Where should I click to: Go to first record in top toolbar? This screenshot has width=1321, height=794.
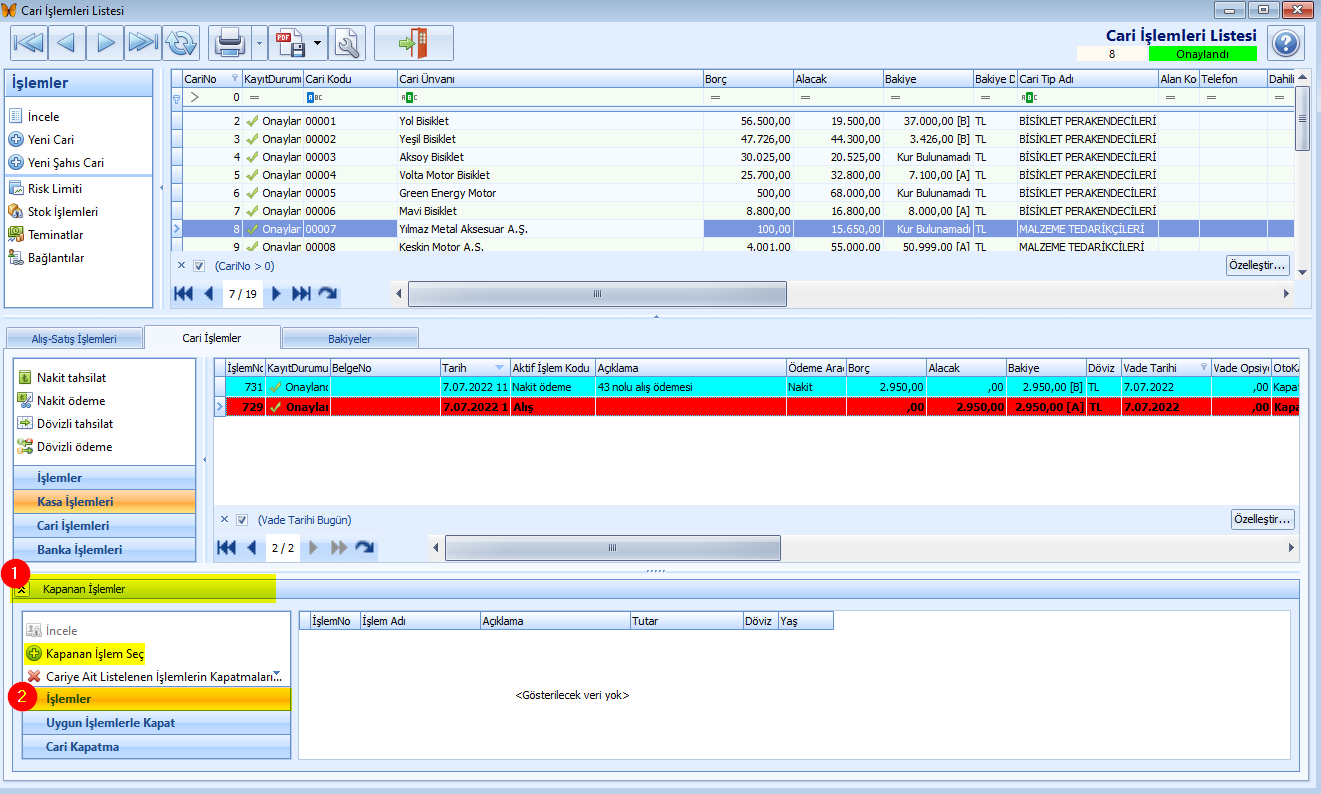pos(29,43)
